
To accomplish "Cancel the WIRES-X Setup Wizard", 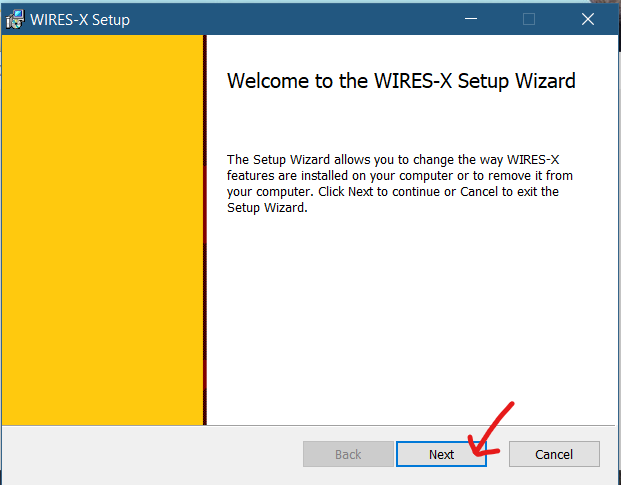I will pos(554,454).
